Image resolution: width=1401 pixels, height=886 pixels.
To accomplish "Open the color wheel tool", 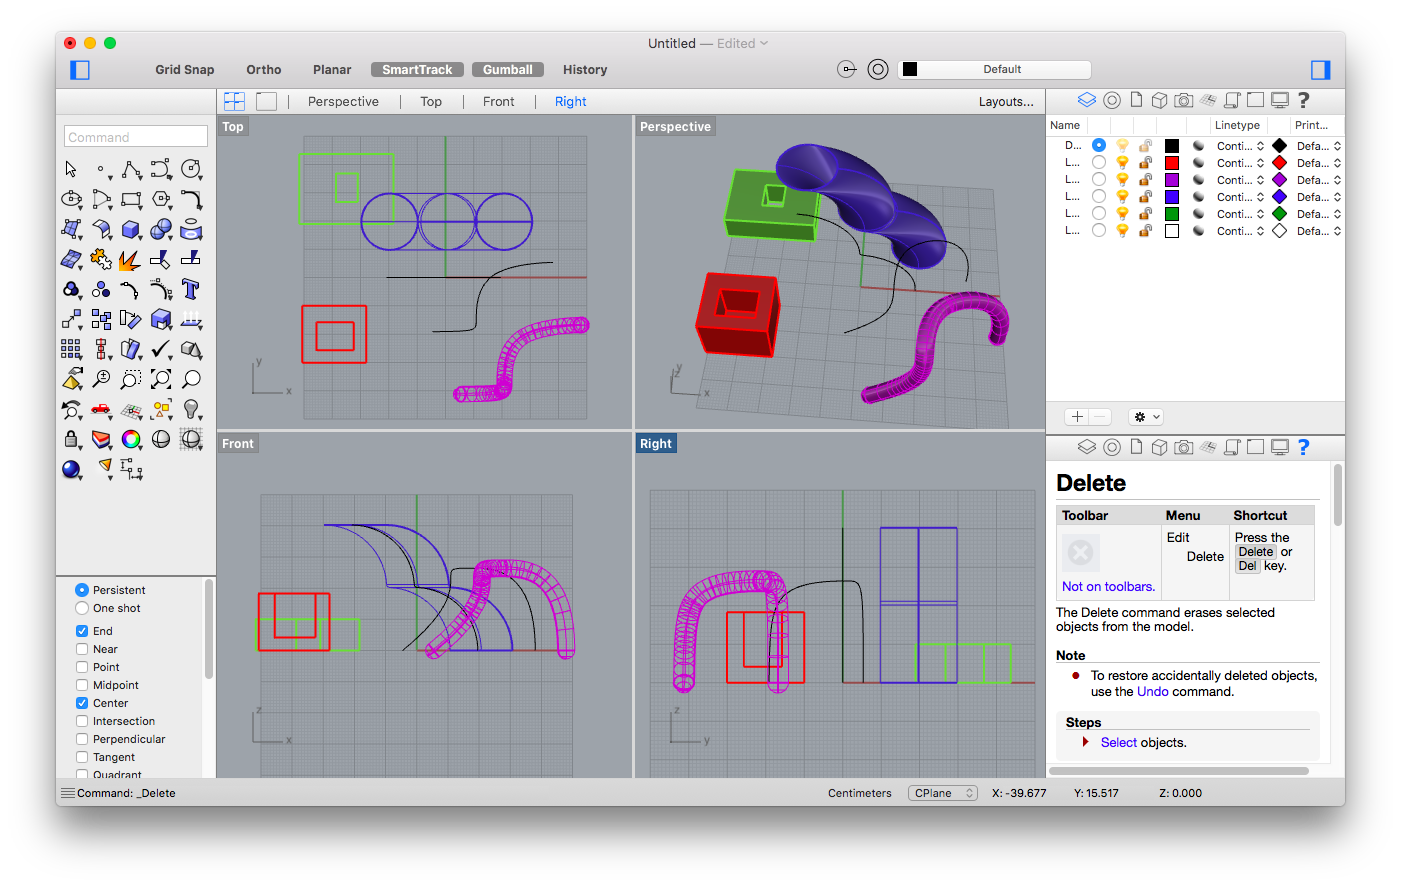I will [131, 439].
